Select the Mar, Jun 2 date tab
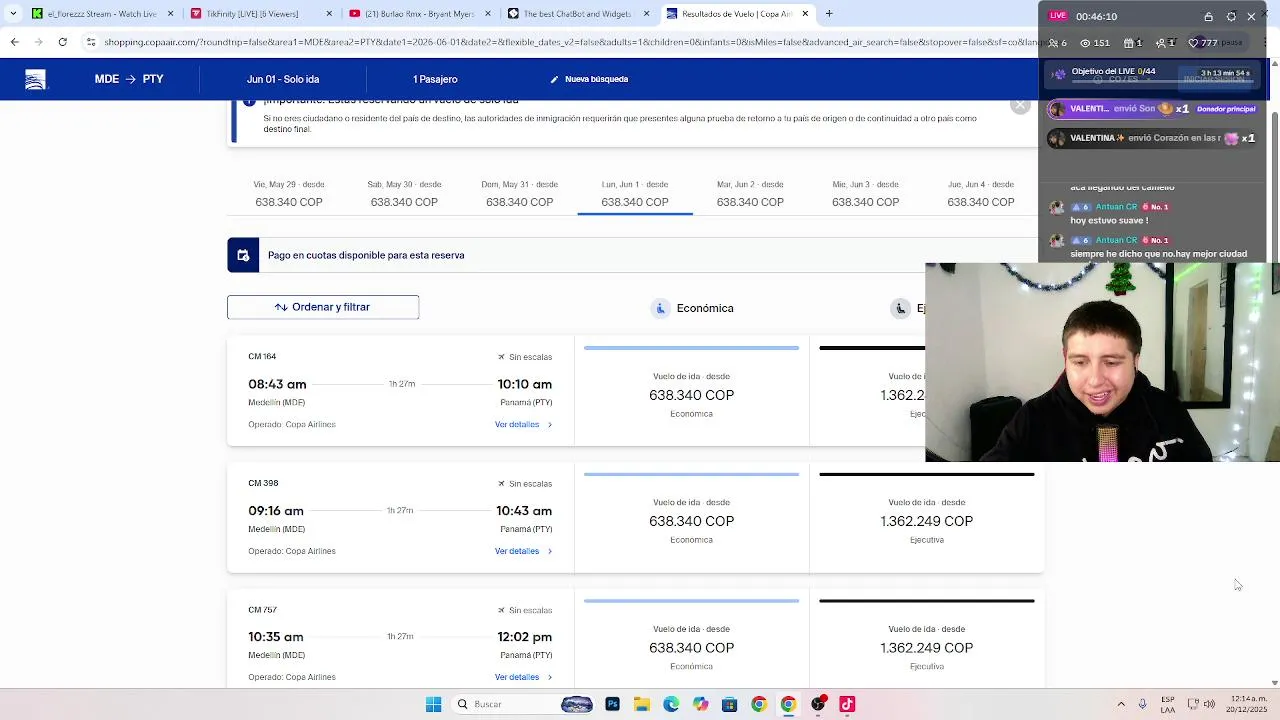The width and height of the screenshot is (1280, 720). tap(750, 194)
